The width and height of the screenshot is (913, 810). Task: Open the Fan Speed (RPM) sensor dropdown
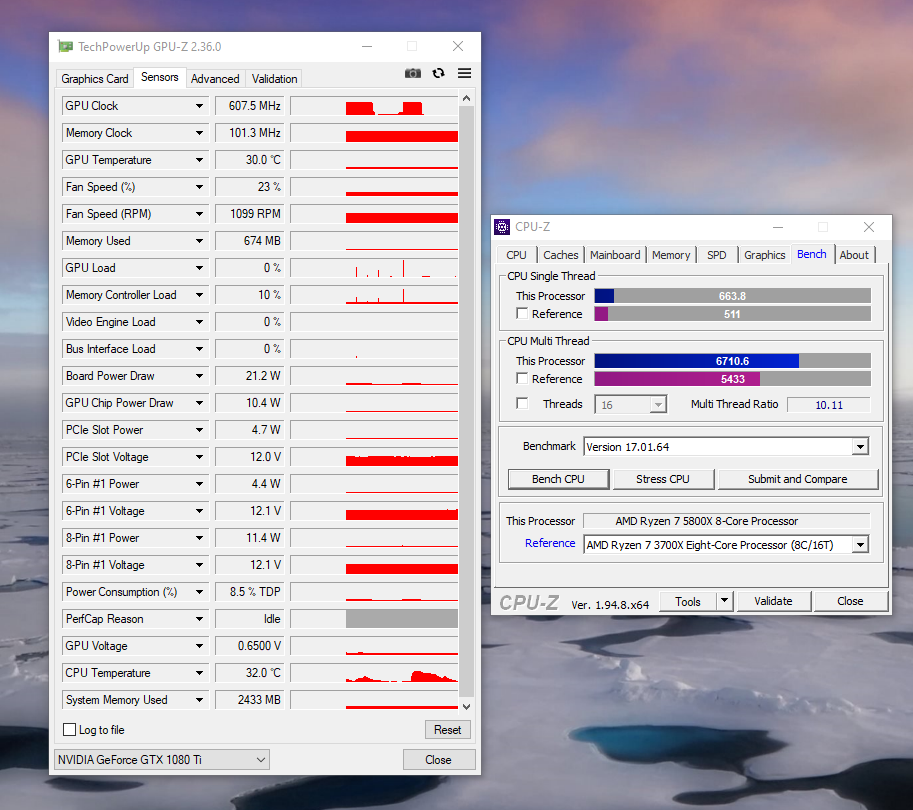(x=199, y=214)
